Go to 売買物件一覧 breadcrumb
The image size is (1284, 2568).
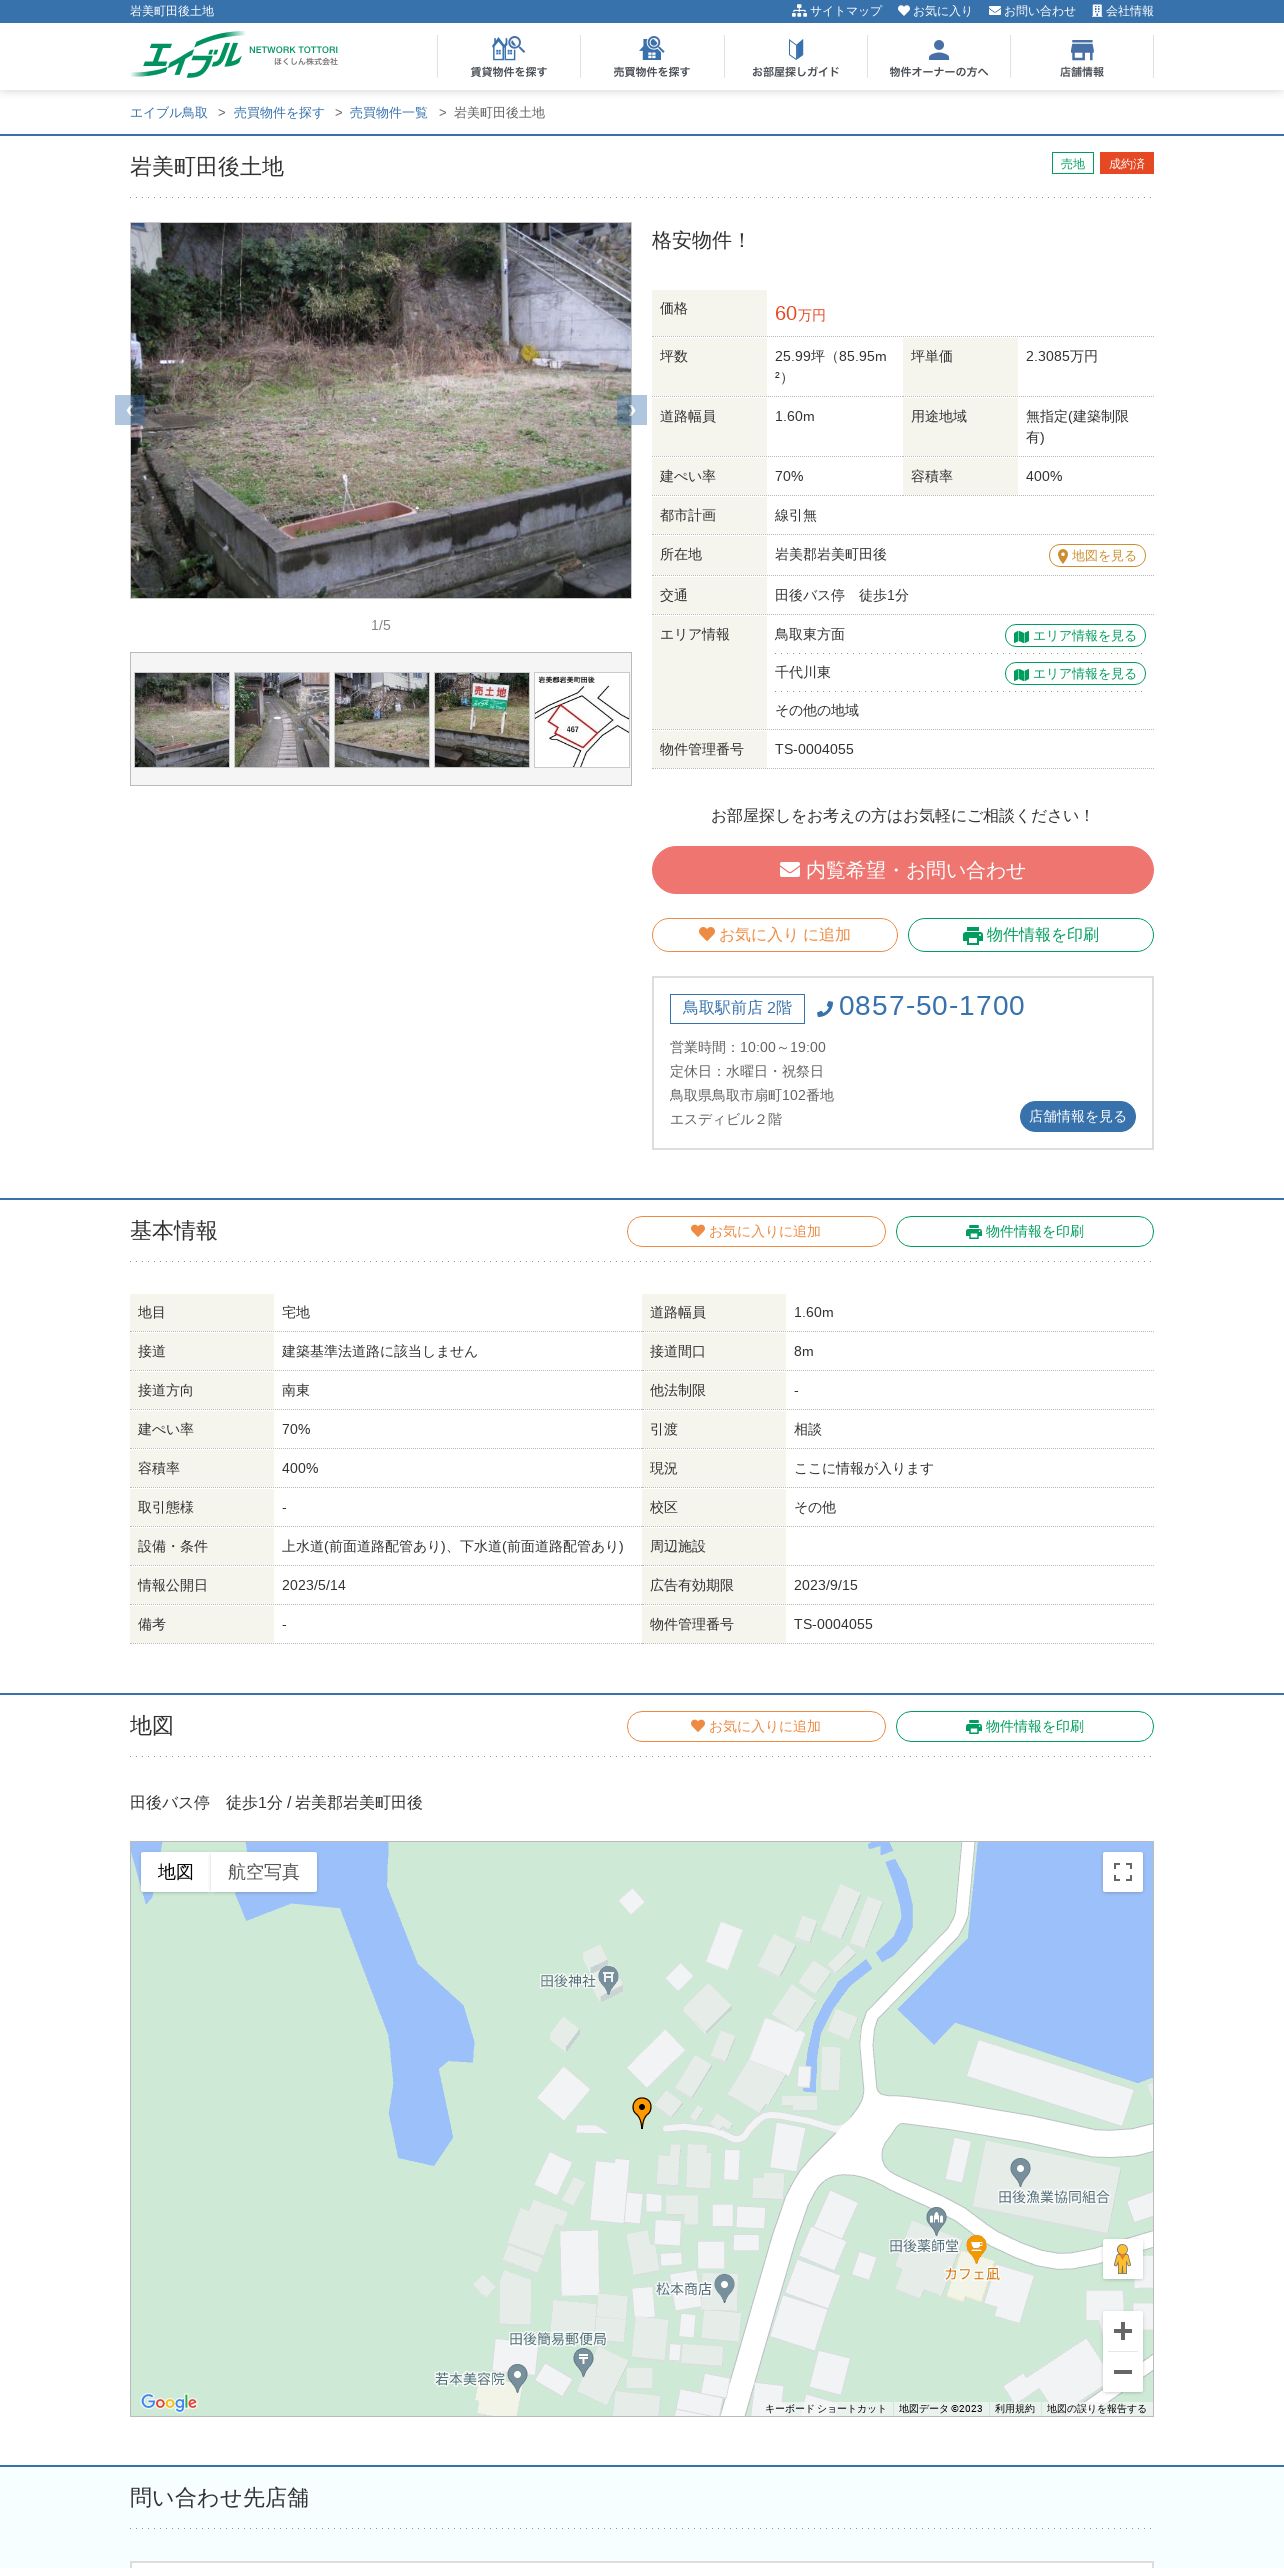point(388,113)
